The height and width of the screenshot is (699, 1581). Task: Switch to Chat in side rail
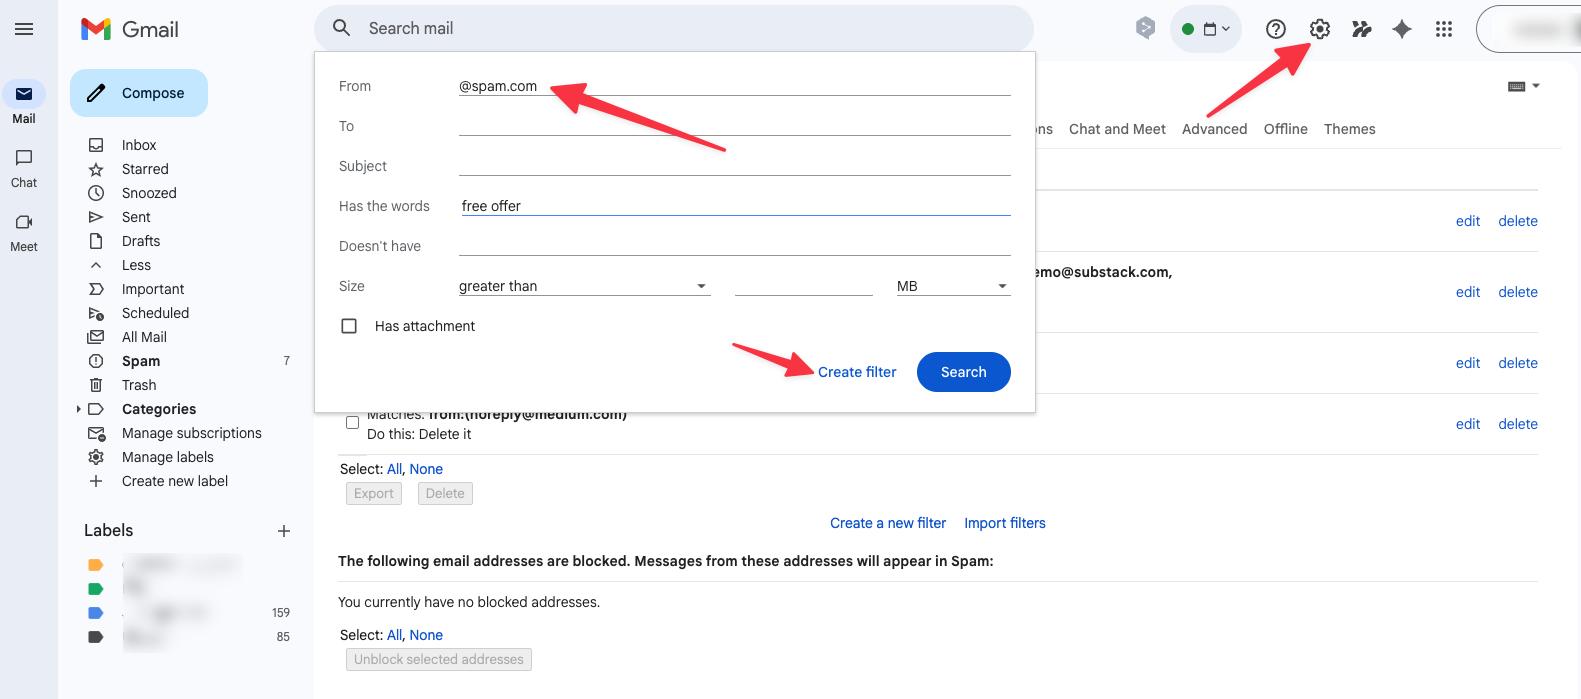[24, 168]
